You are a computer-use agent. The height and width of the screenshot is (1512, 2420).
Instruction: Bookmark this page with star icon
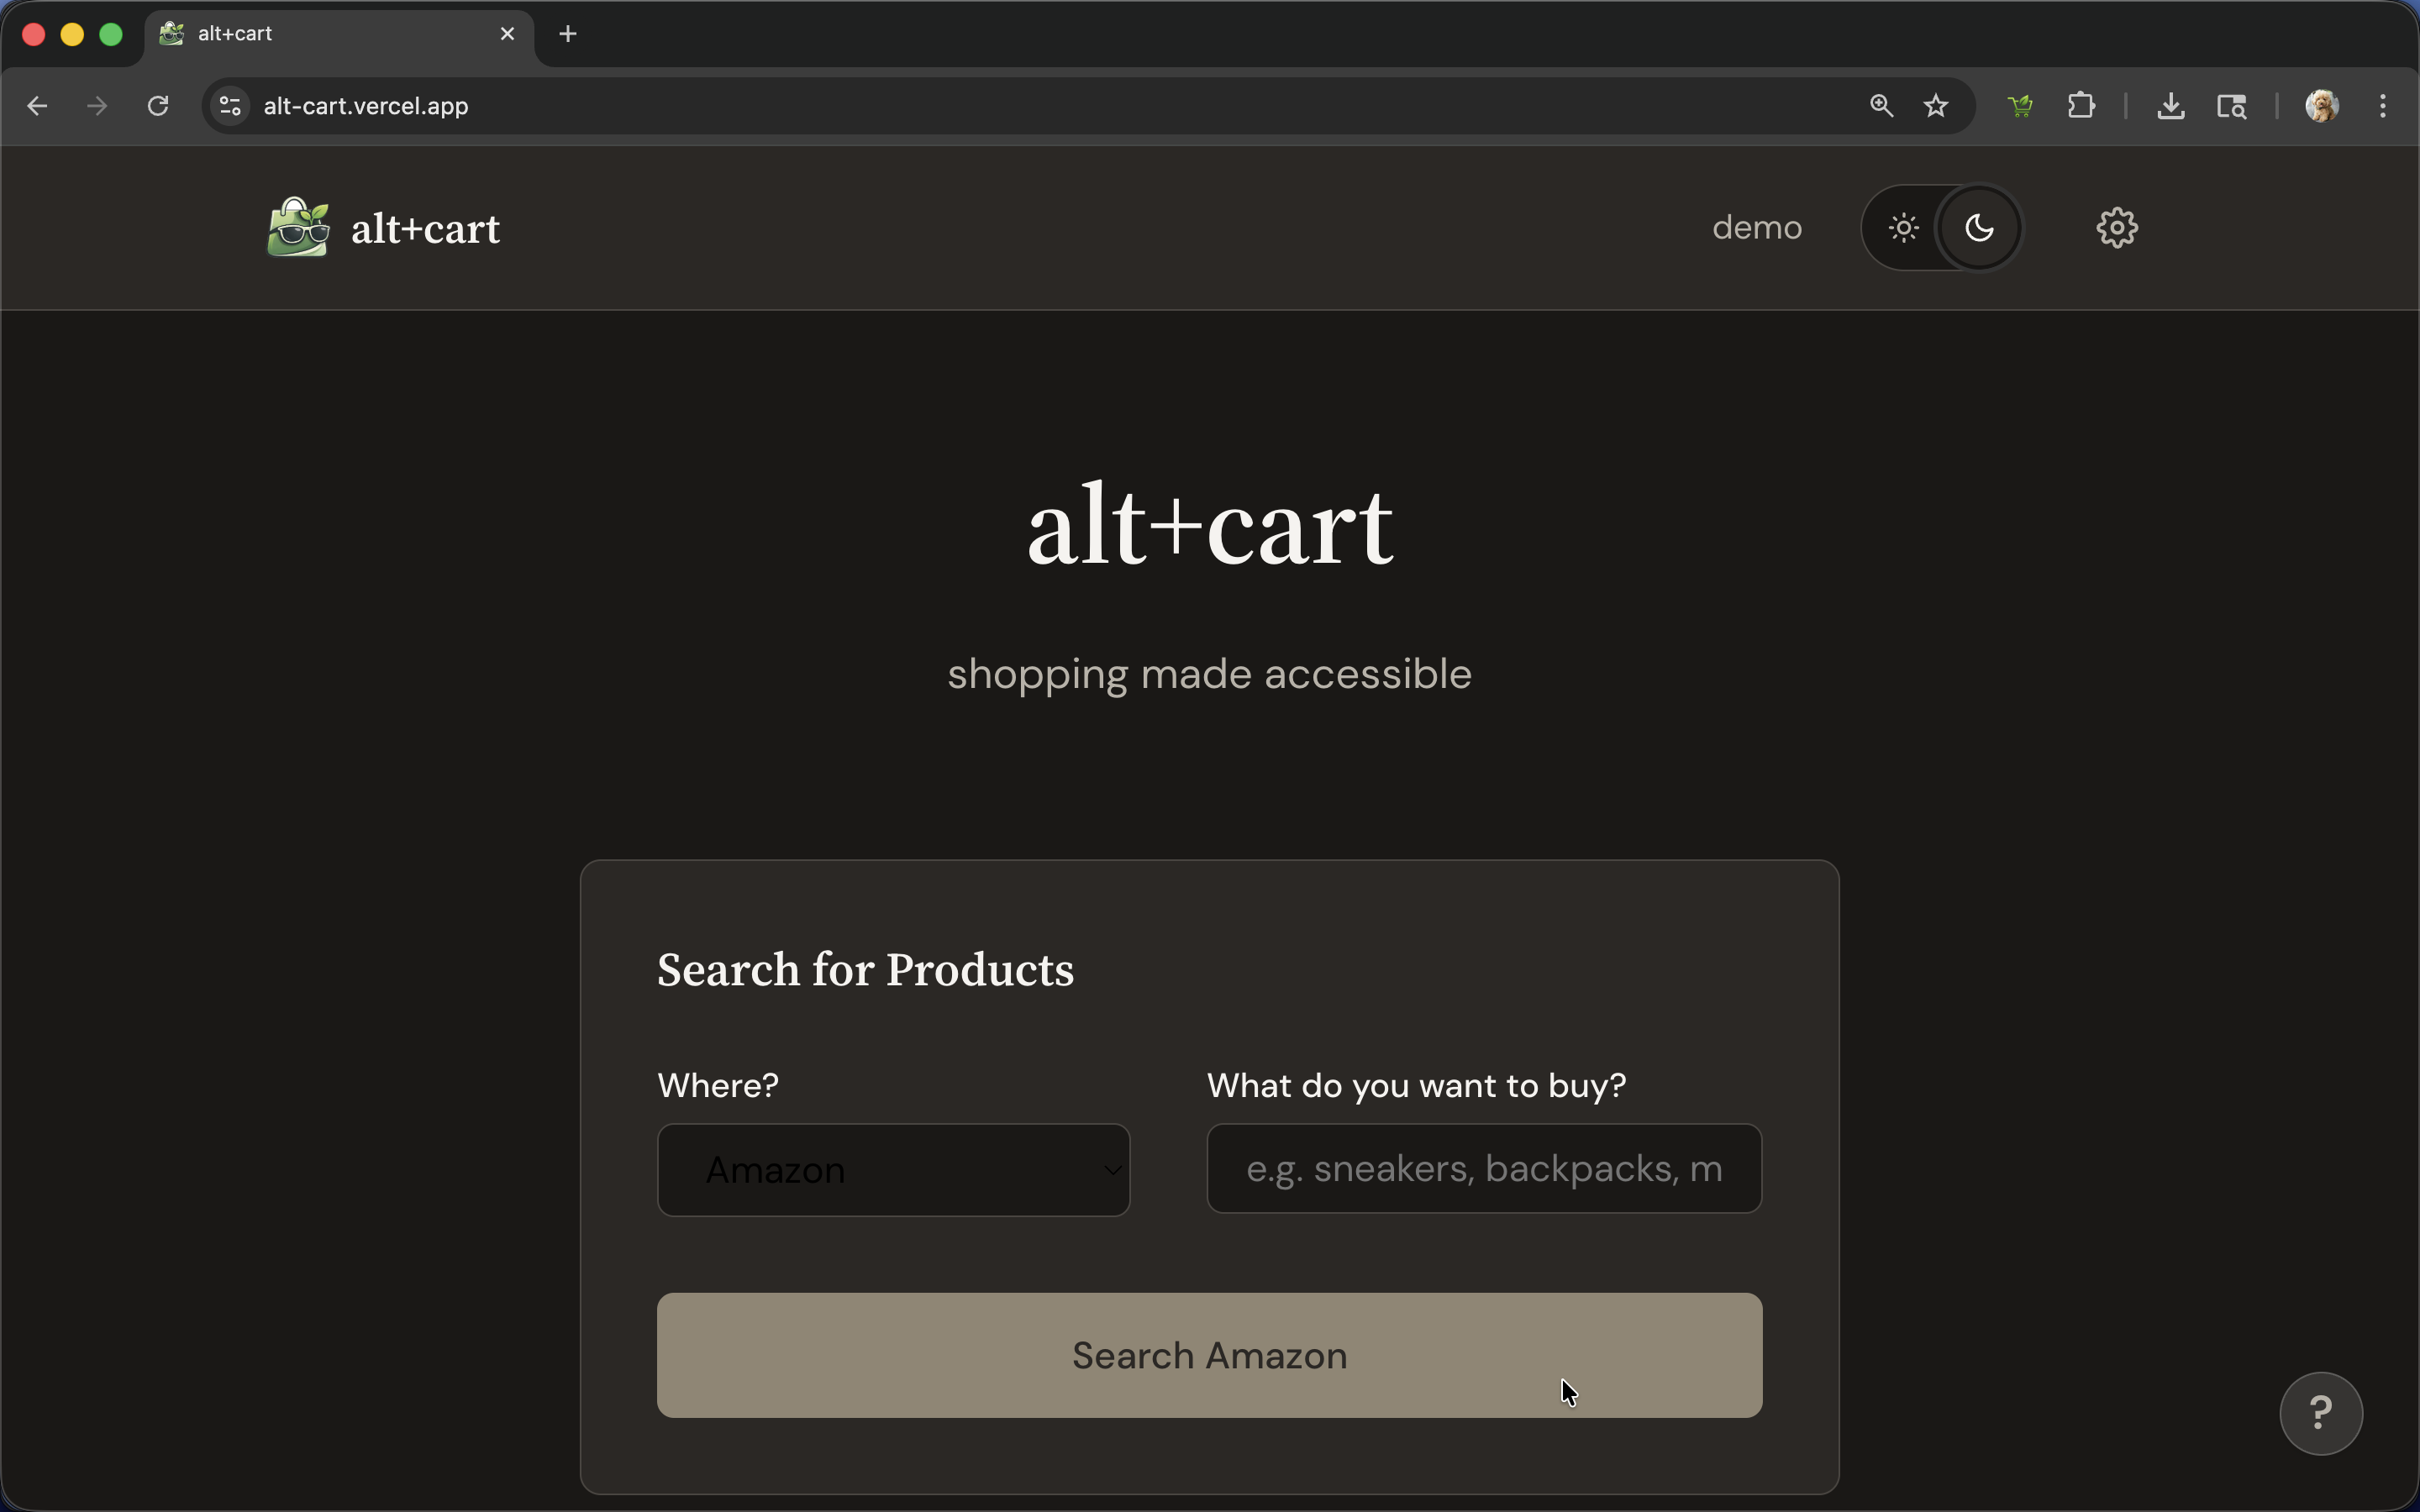[x=1936, y=106]
